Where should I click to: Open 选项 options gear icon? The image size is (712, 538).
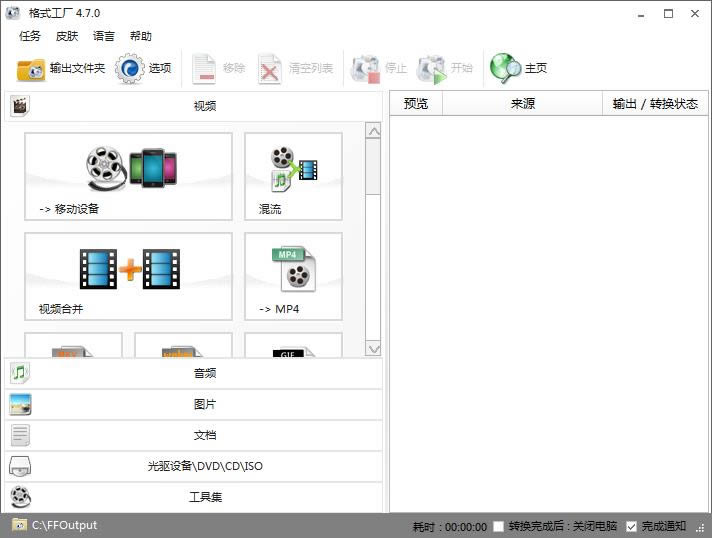129,69
